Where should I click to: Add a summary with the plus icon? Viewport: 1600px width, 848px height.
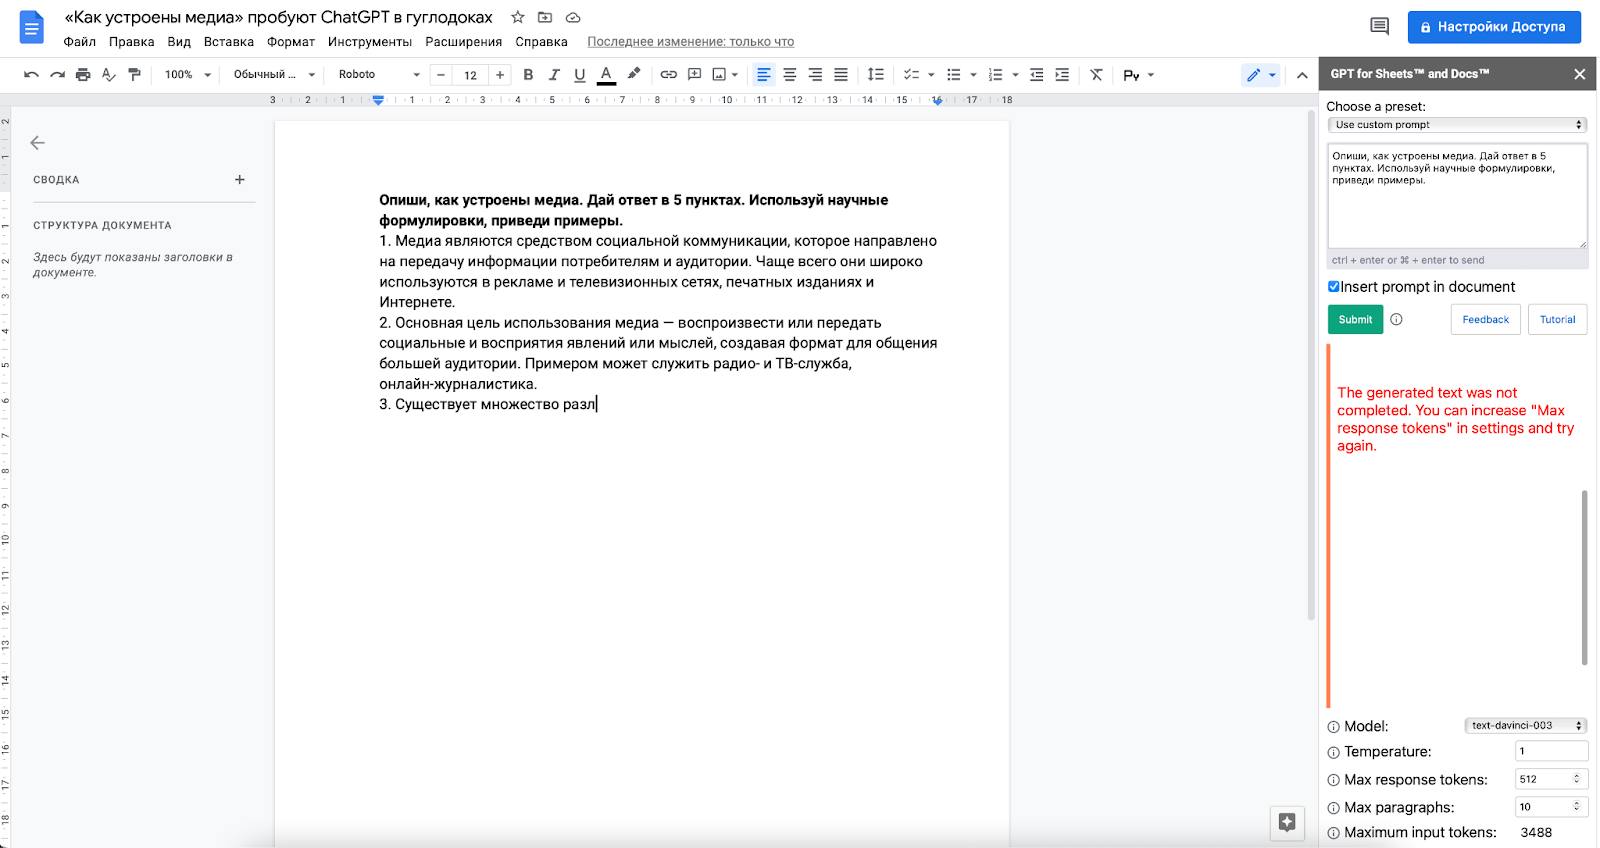(240, 180)
